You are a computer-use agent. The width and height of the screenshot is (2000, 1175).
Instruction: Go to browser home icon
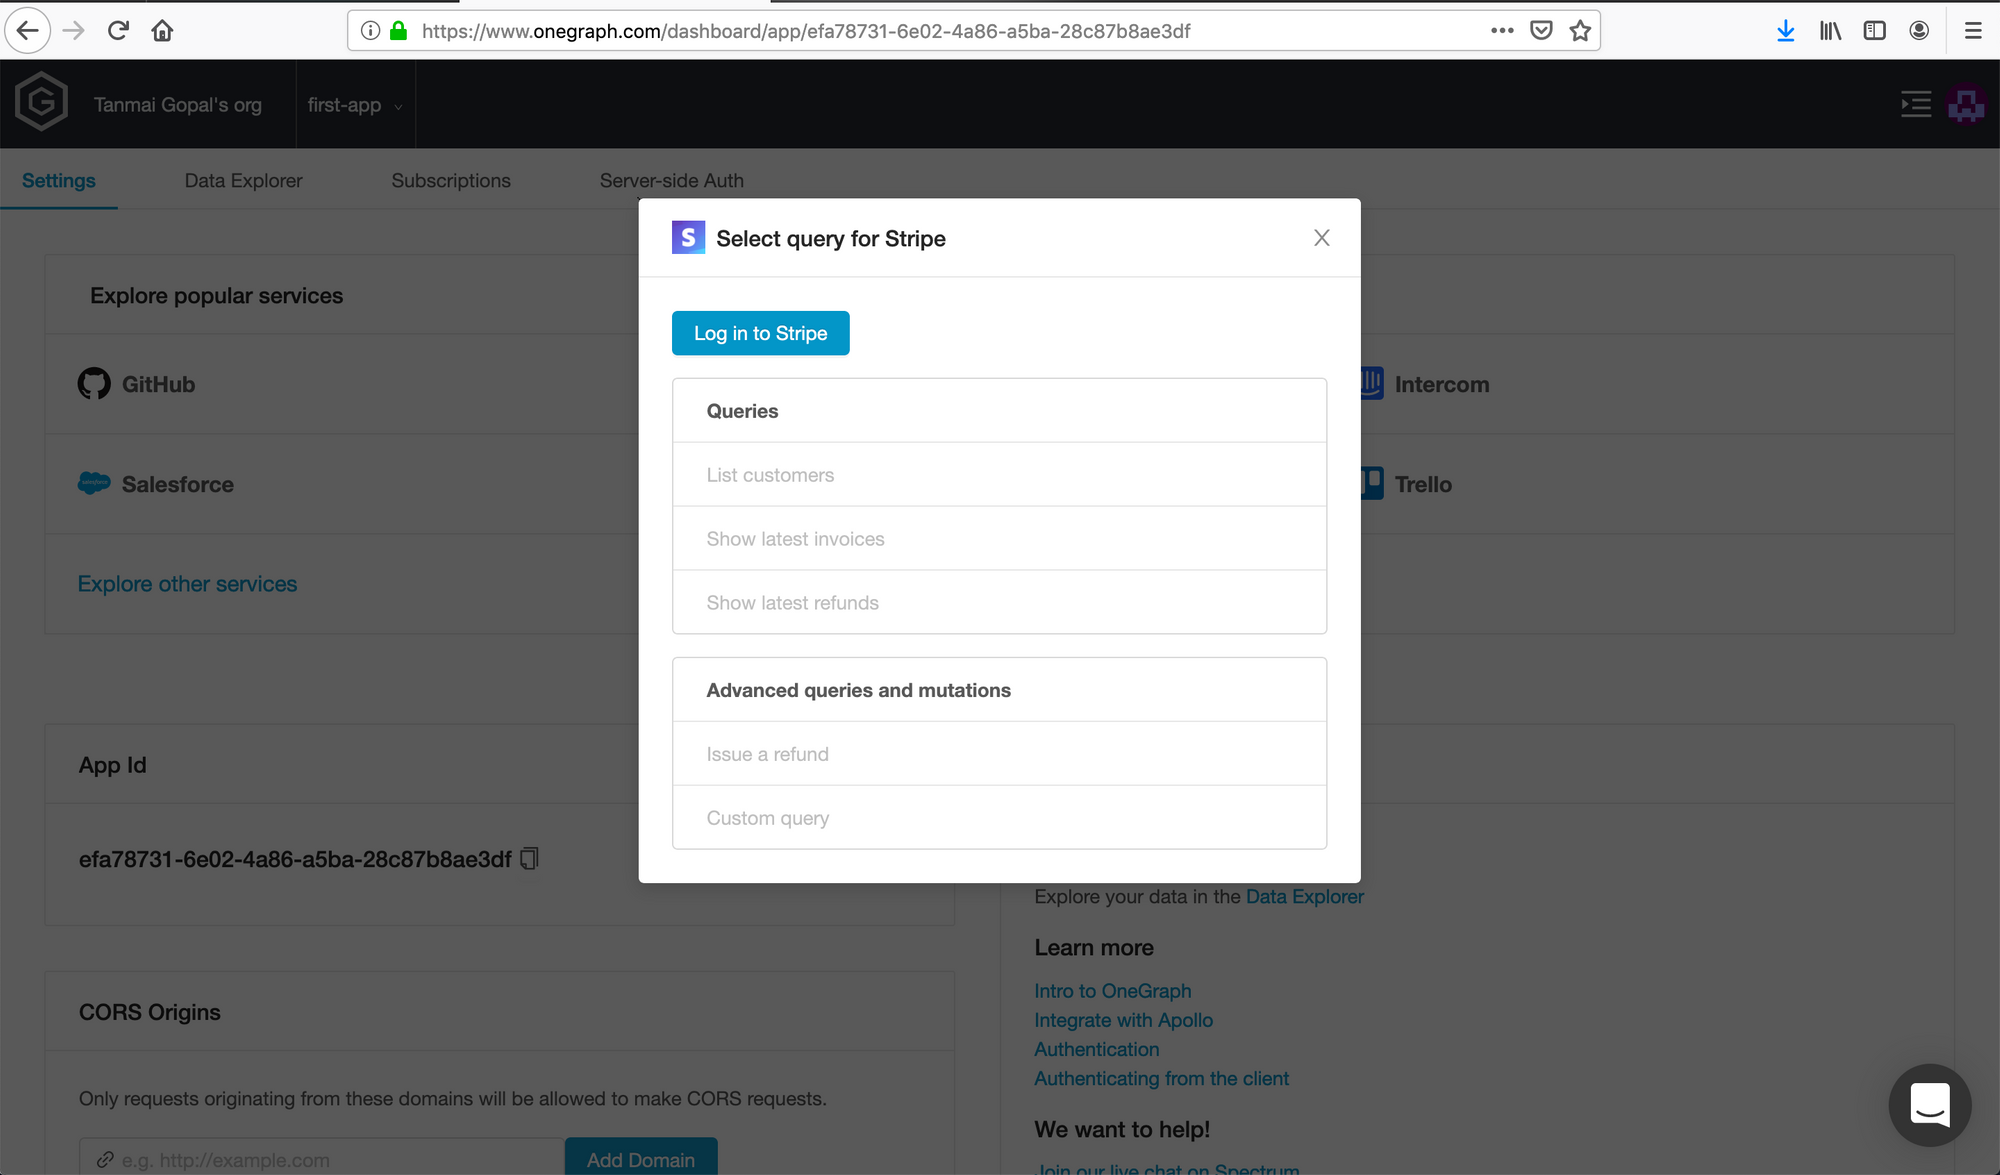tap(162, 30)
